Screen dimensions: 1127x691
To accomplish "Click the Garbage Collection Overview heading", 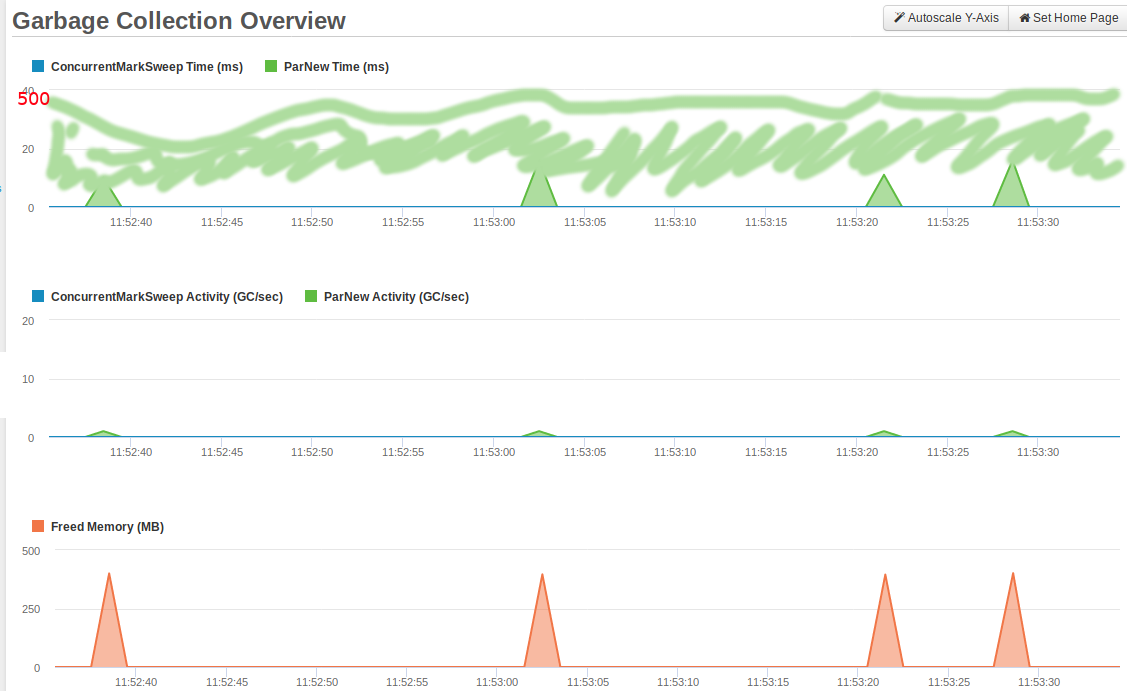I will click(x=179, y=21).
